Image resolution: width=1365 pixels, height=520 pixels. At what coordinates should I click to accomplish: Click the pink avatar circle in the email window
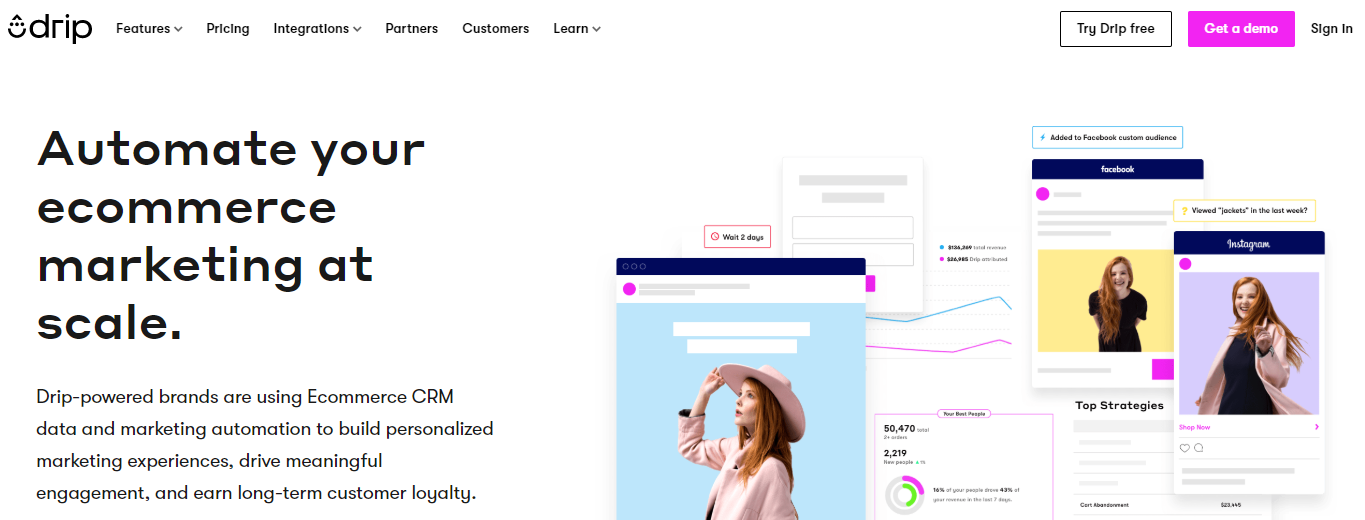(x=629, y=289)
